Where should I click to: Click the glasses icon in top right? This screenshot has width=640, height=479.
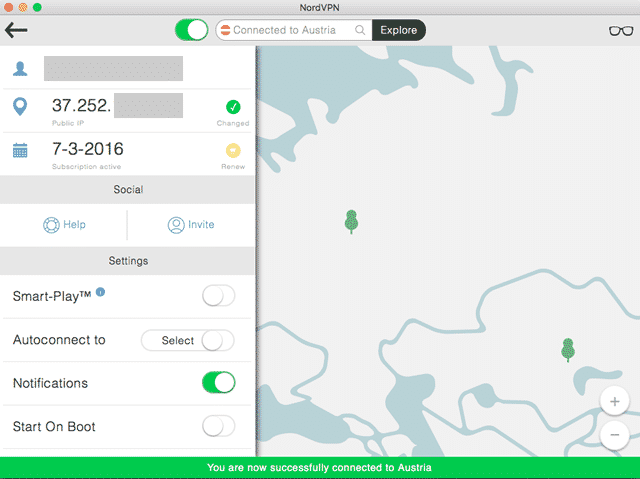pyautogui.click(x=621, y=31)
